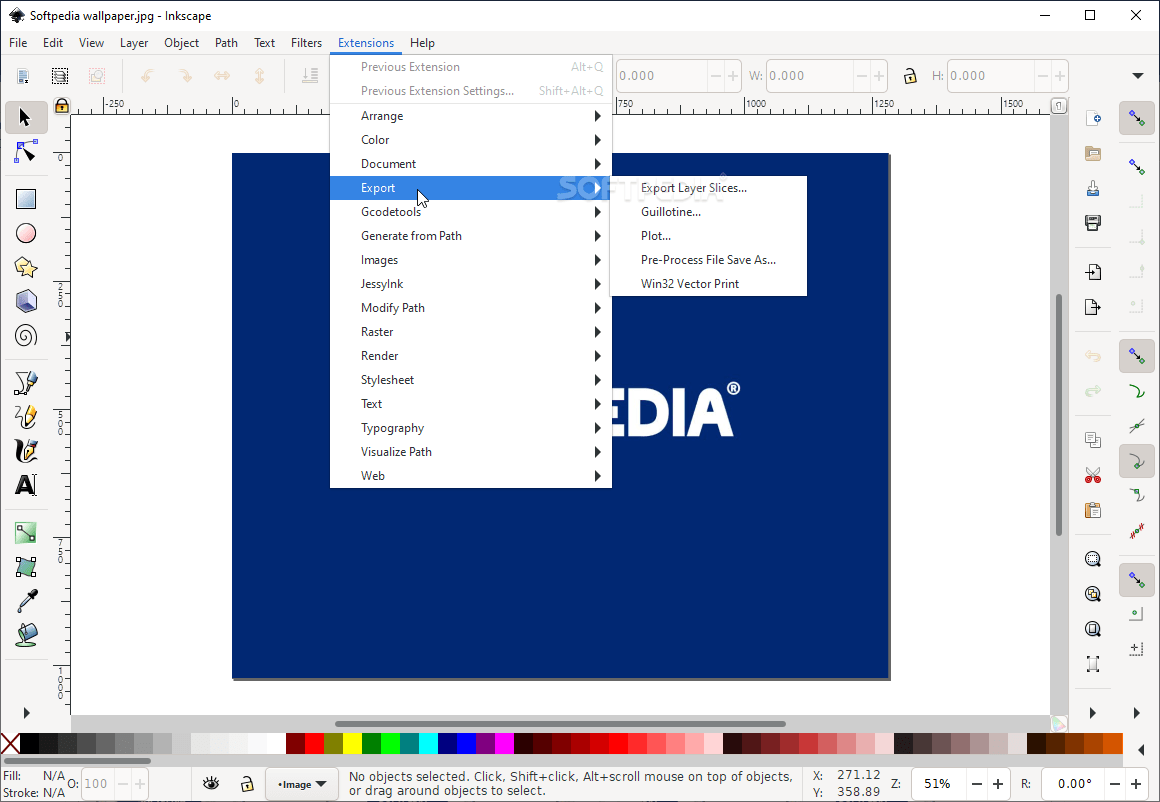Toggle the lock icon near width field
Image resolution: width=1160 pixels, height=802 pixels.
[908, 75]
